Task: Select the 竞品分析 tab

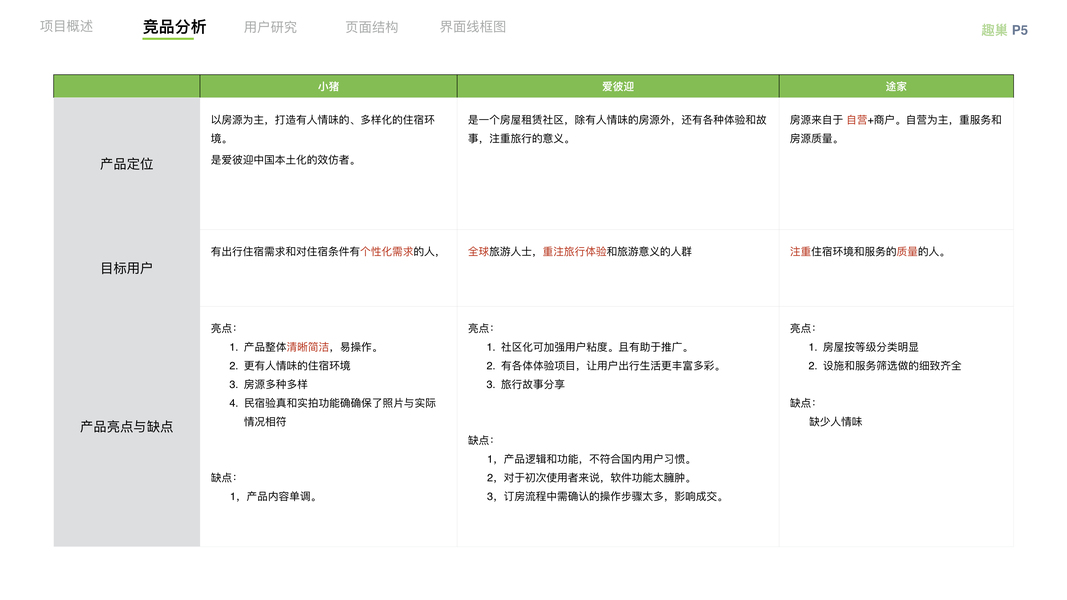Action: tap(174, 27)
